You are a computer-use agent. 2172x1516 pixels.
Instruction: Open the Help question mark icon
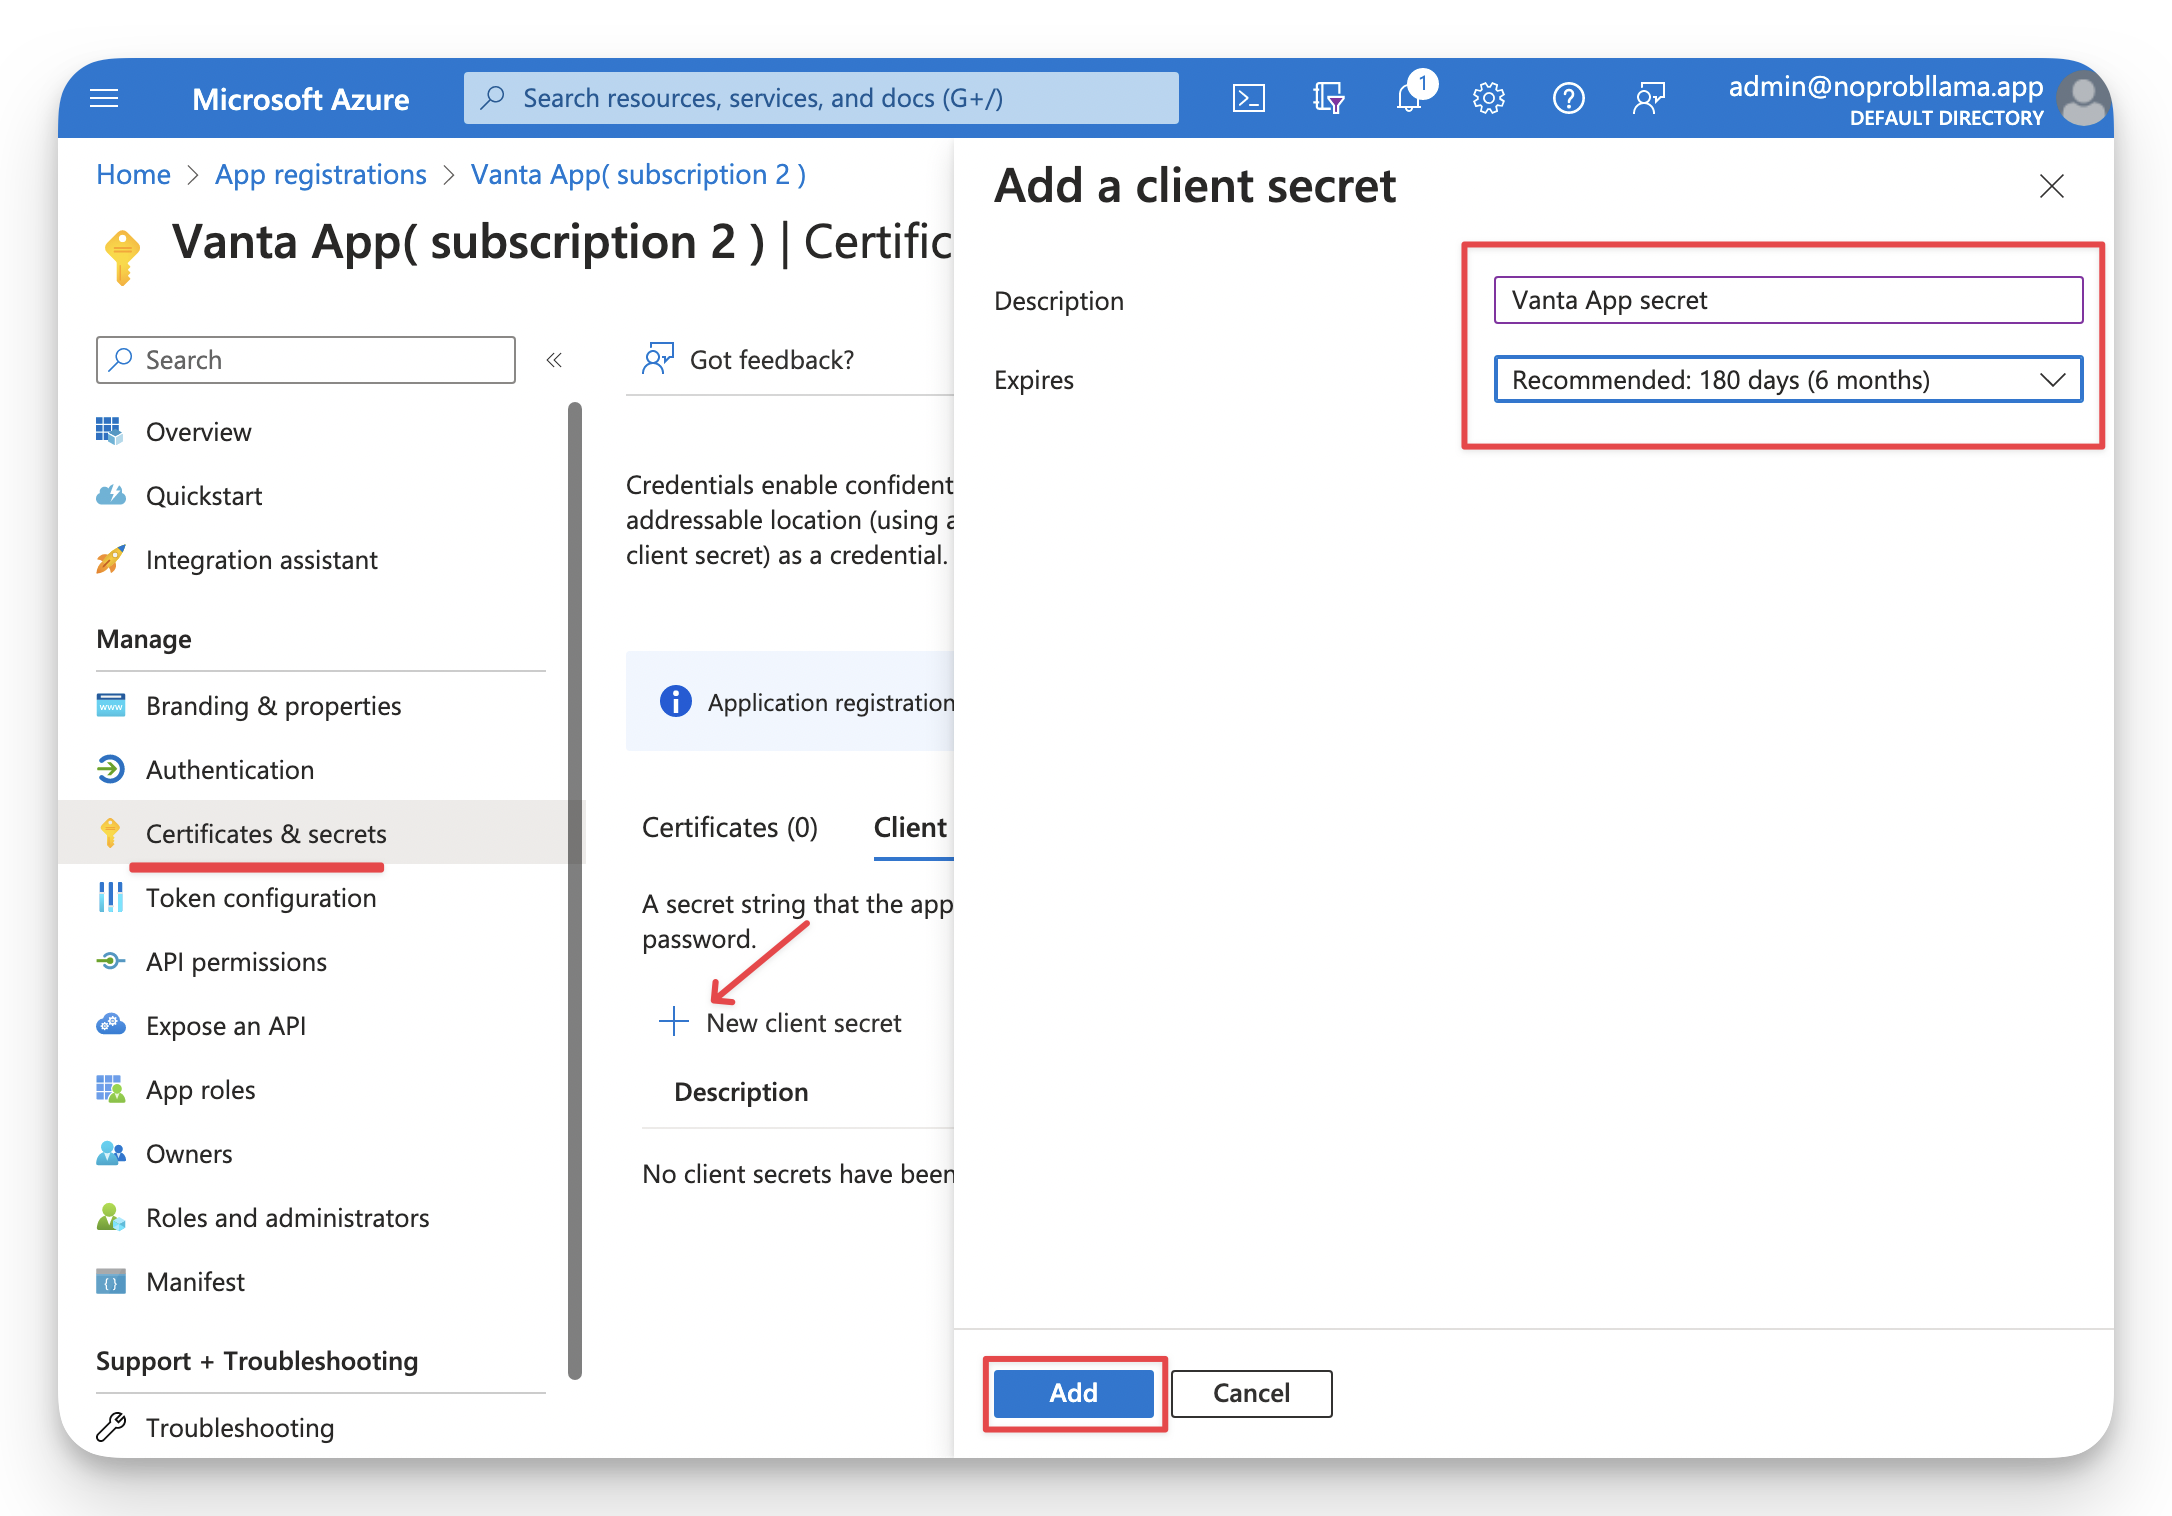(1568, 98)
